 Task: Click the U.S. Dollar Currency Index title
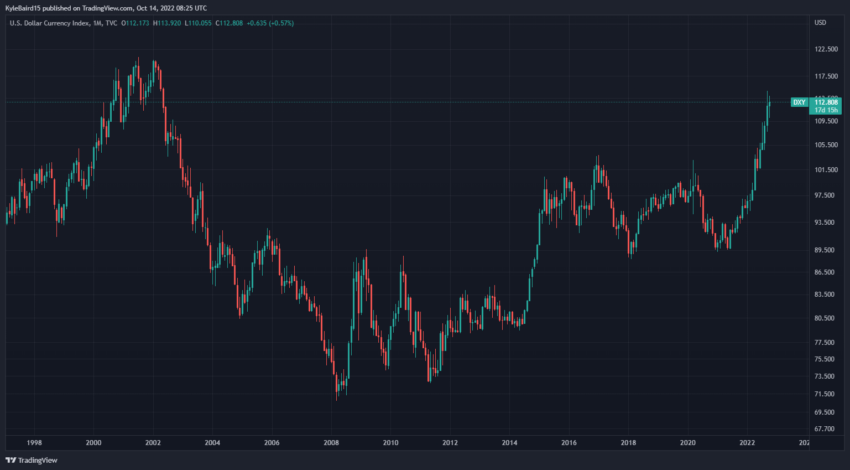[50, 23]
